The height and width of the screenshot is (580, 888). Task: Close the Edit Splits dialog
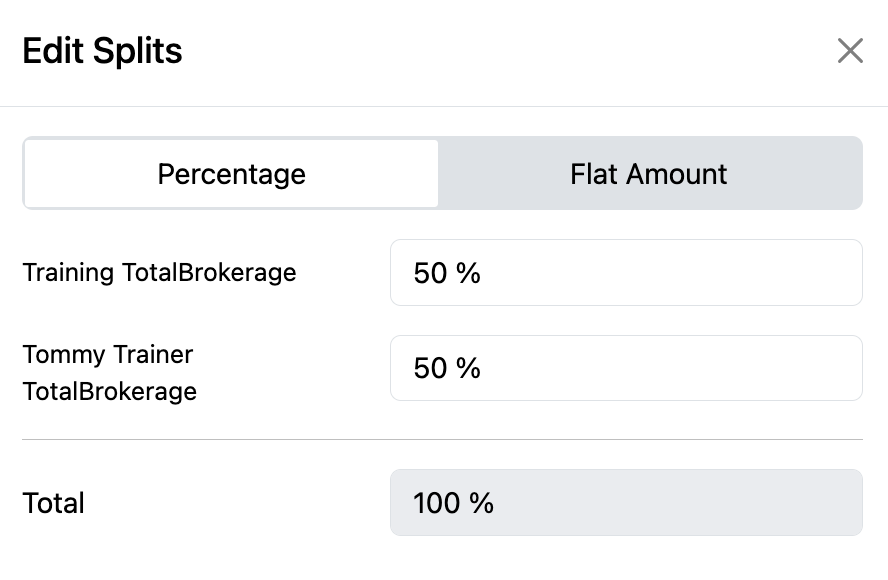[x=850, y=51]
